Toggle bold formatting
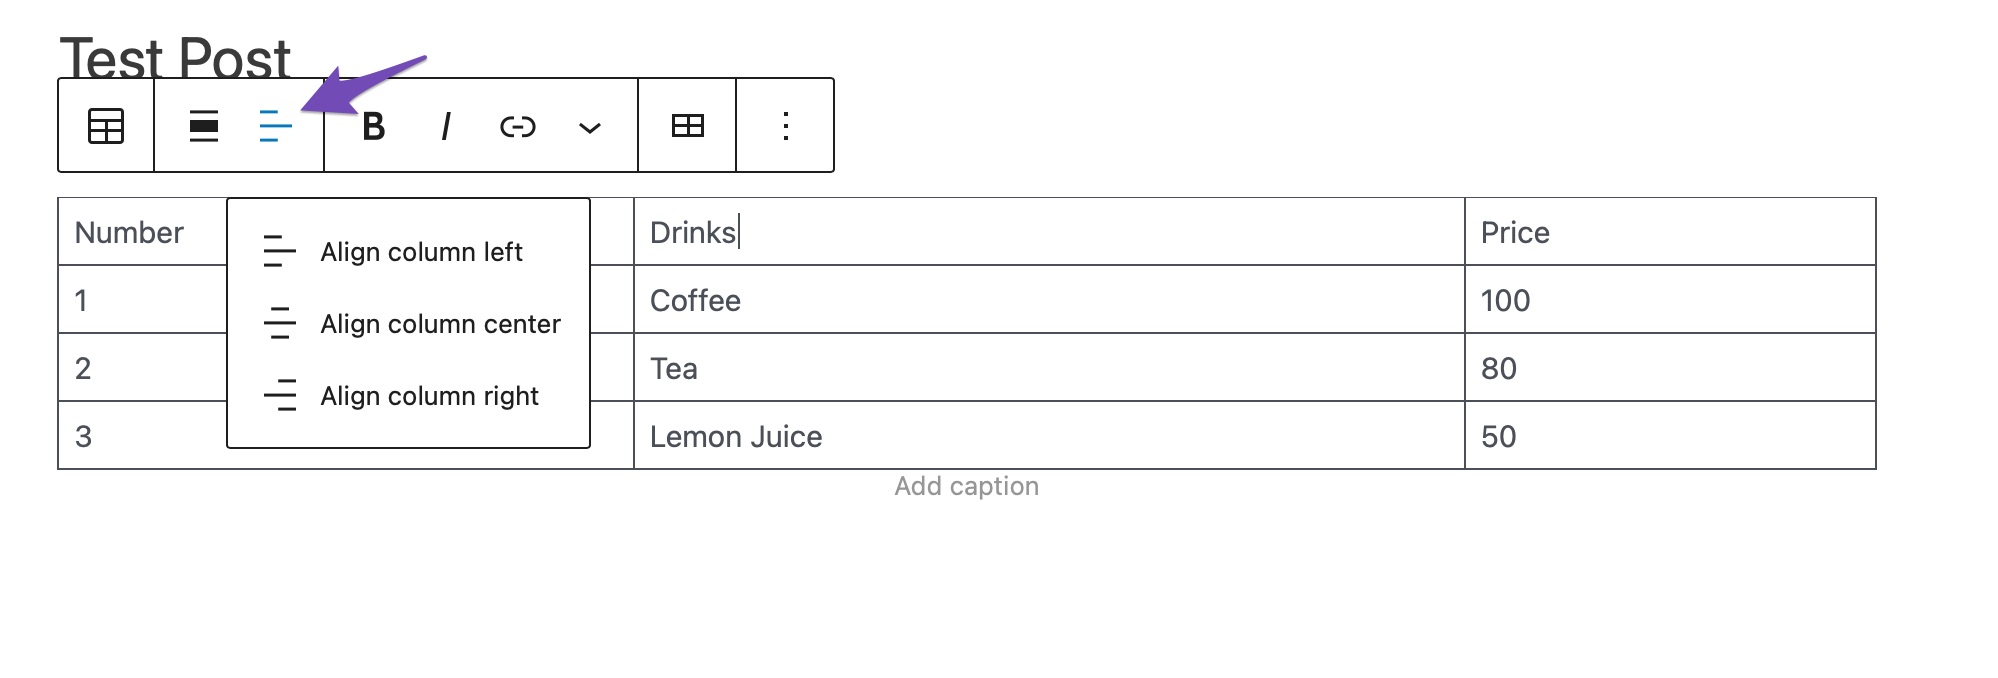The width and height of the screenshot is (1998, 678). point(373,126)
